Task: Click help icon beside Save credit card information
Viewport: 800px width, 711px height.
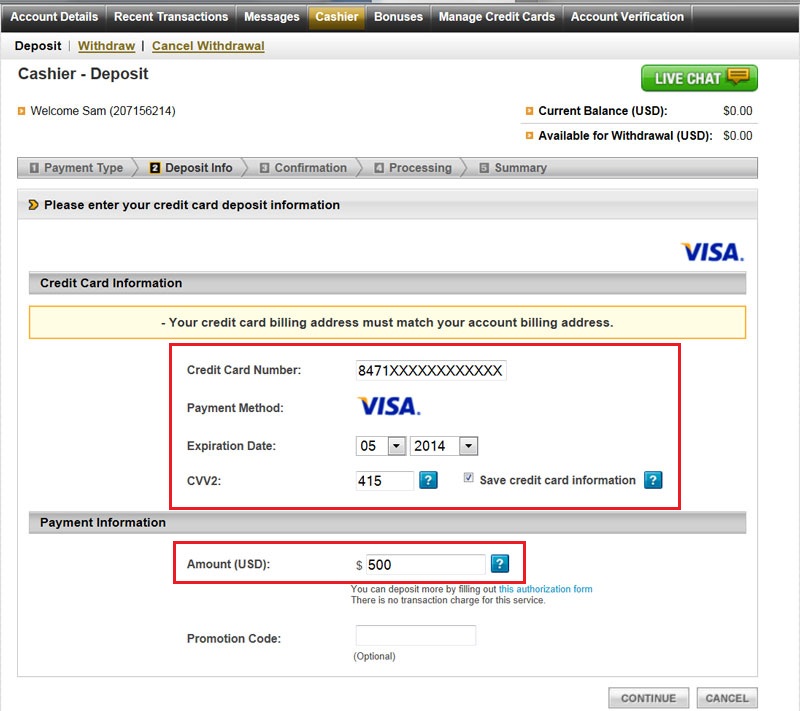Action: point(653,481)
